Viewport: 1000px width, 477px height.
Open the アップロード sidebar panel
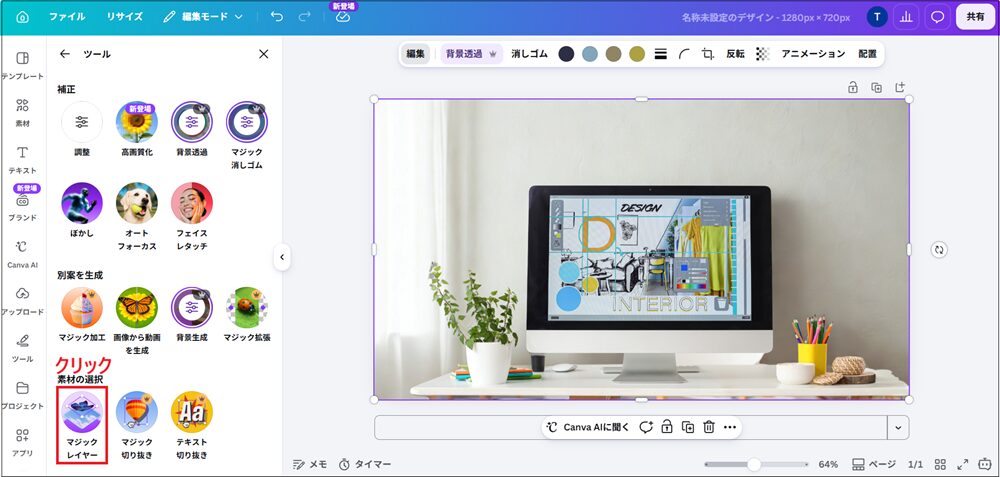click(x=22, y=300)
